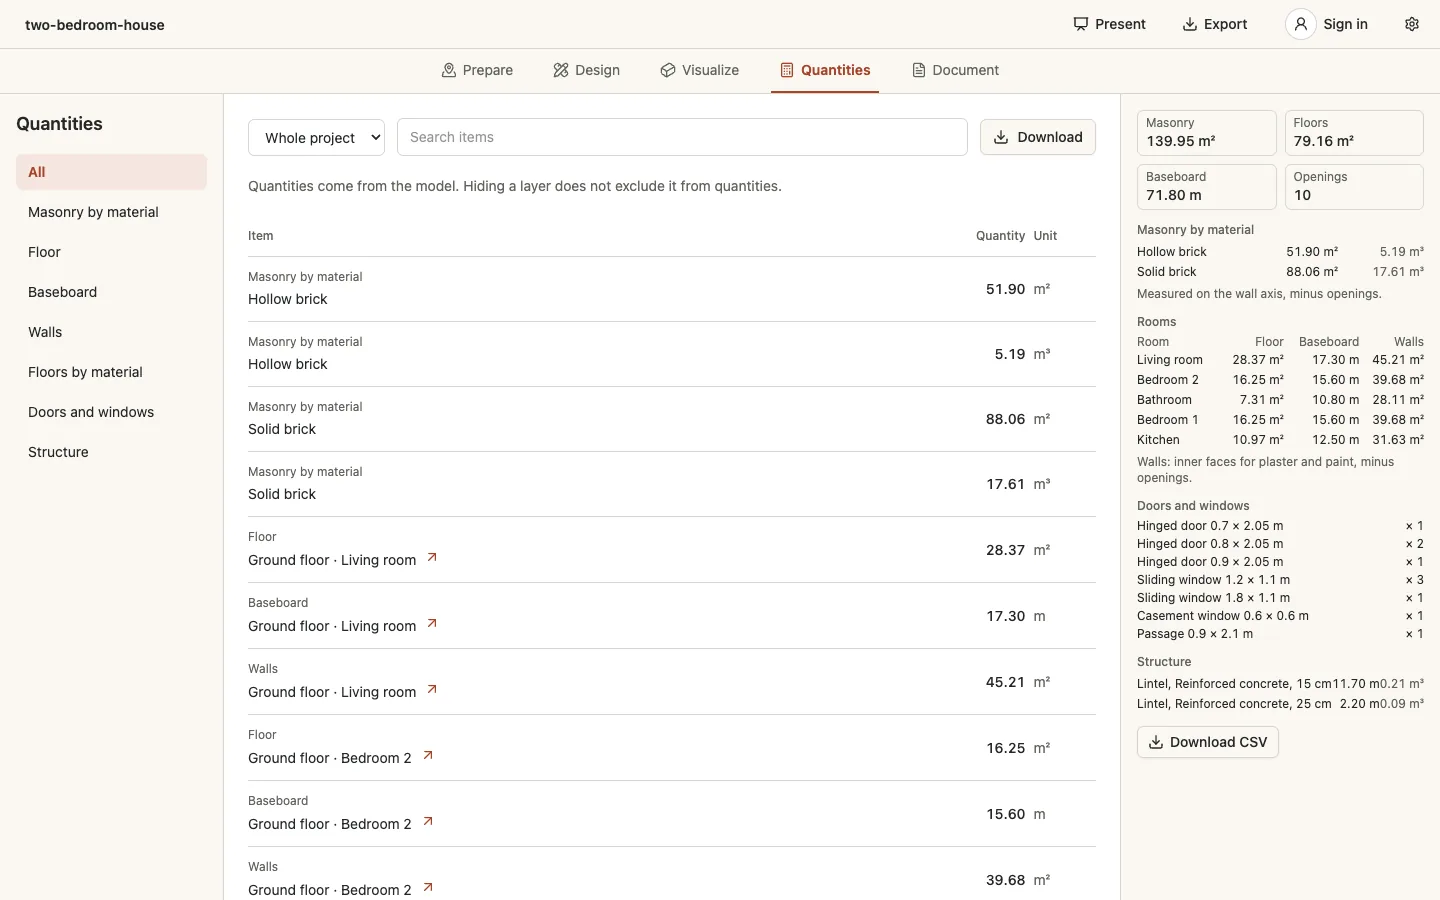Click Download CSV button
This screenshot has width=1440, height=900.
(1208, 742)
